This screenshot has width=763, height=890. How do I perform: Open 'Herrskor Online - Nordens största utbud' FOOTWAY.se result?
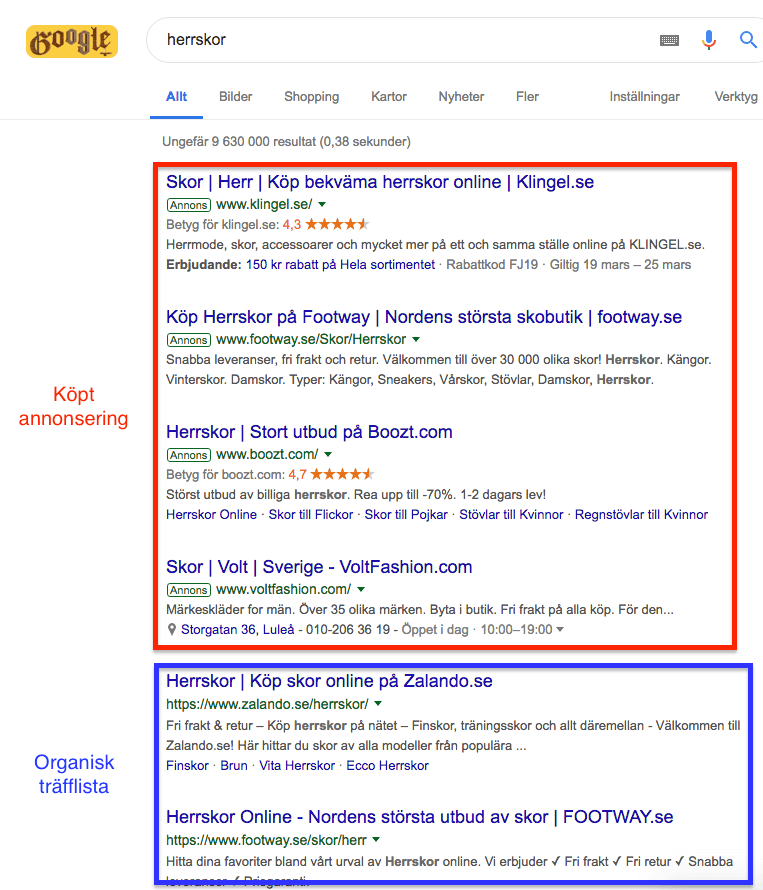420,817
